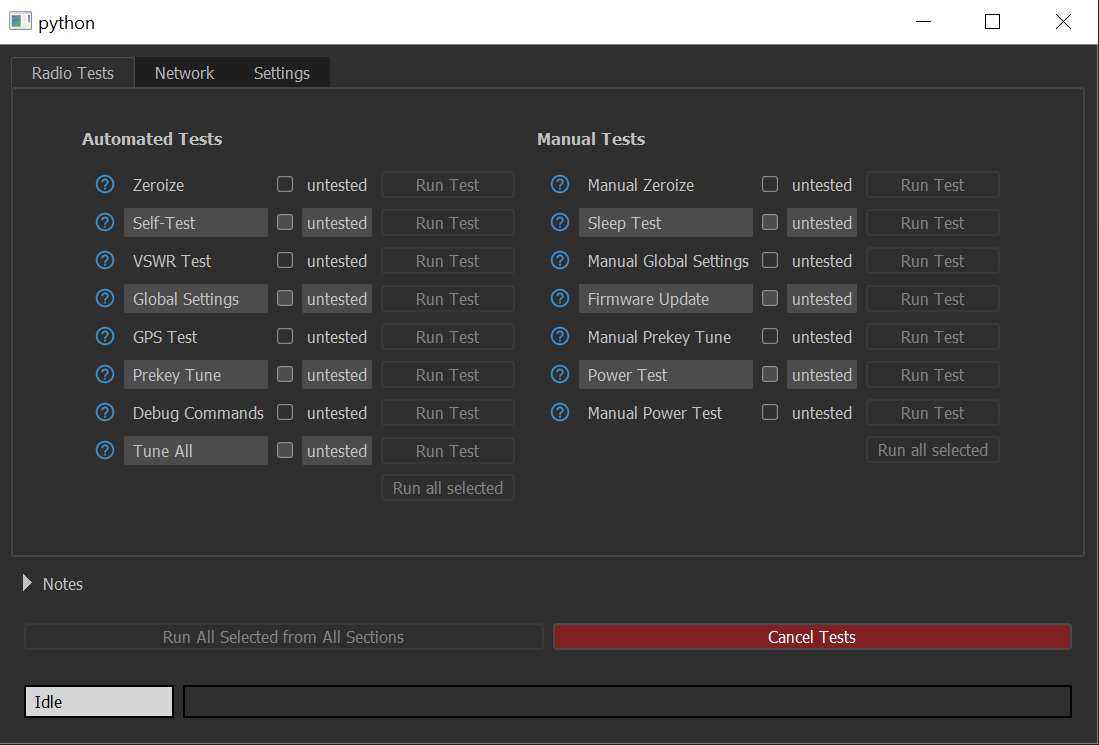The image size is (1099, 745).
Task: Click the Idle status field
Action: pyautogui.click(x=99, y=702)
